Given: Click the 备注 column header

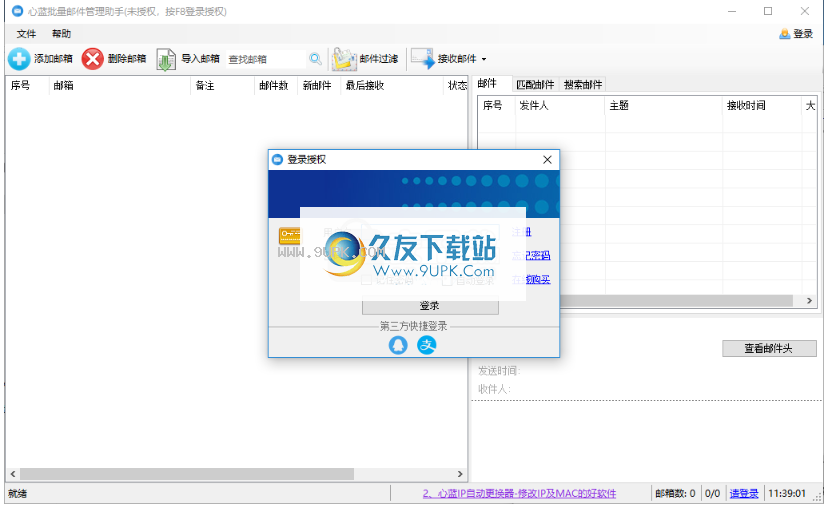Looking at the screenshot, I should 205,85.
